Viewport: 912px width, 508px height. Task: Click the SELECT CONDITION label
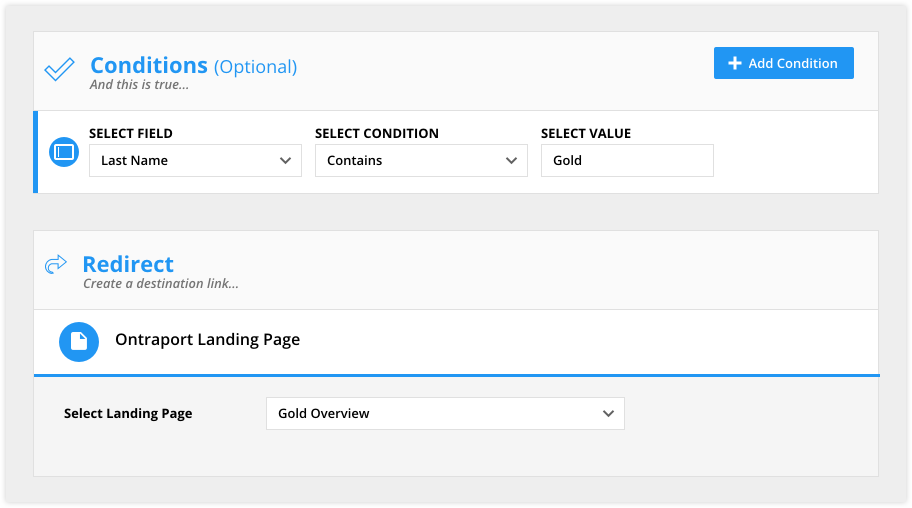(x=377, y=133)
